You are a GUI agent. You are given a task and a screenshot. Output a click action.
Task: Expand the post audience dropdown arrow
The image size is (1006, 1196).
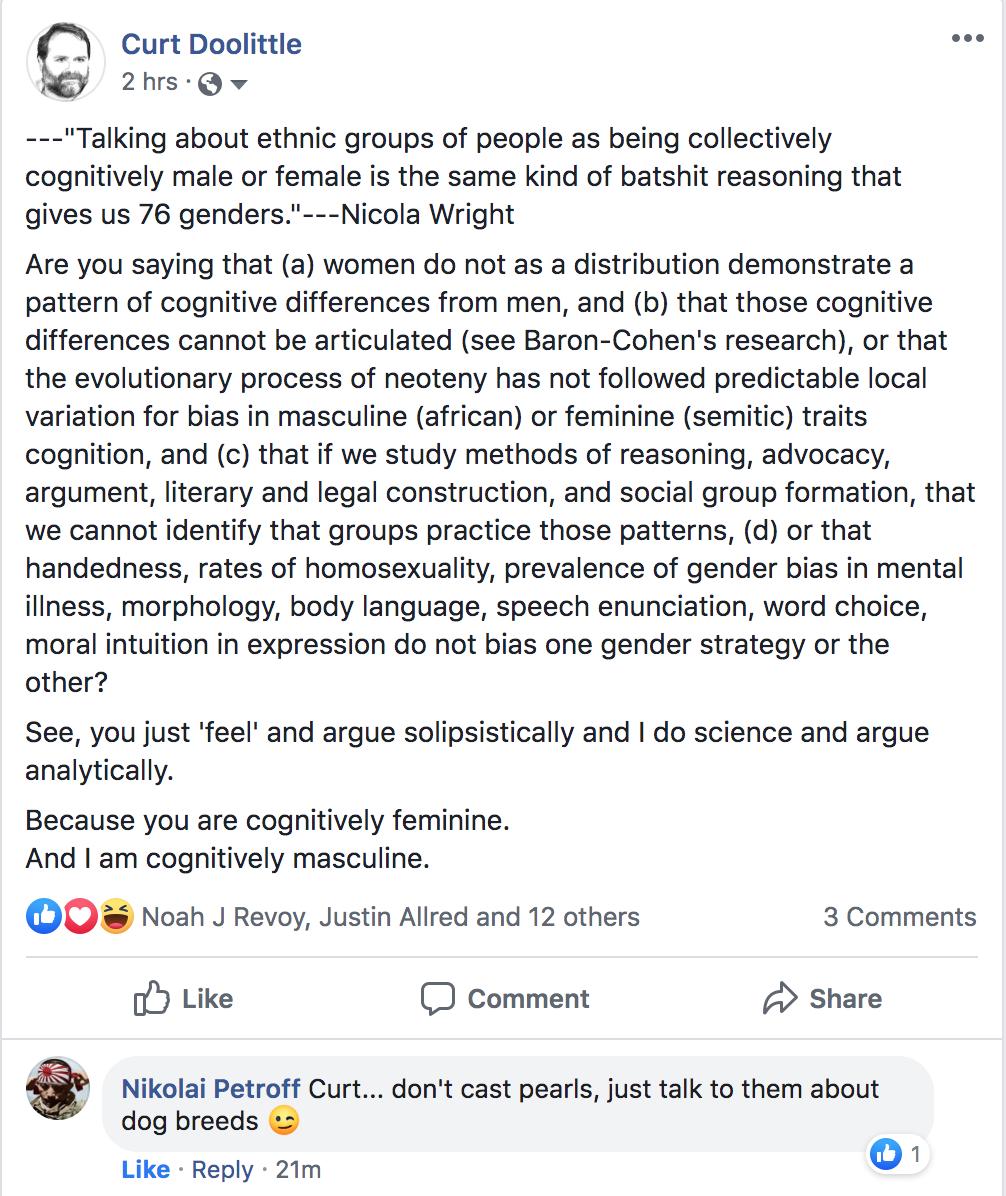point(238,84)
